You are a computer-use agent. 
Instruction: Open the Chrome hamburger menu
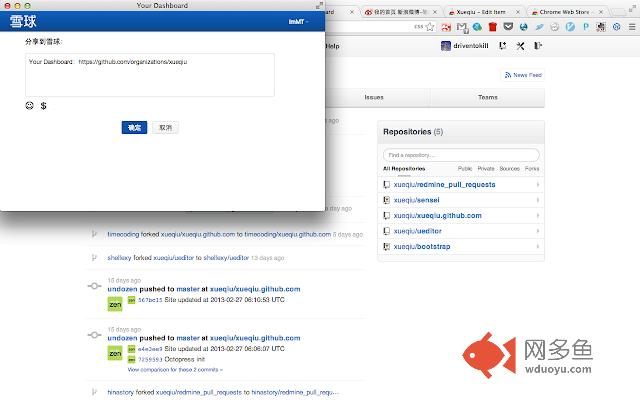[632, 27]
